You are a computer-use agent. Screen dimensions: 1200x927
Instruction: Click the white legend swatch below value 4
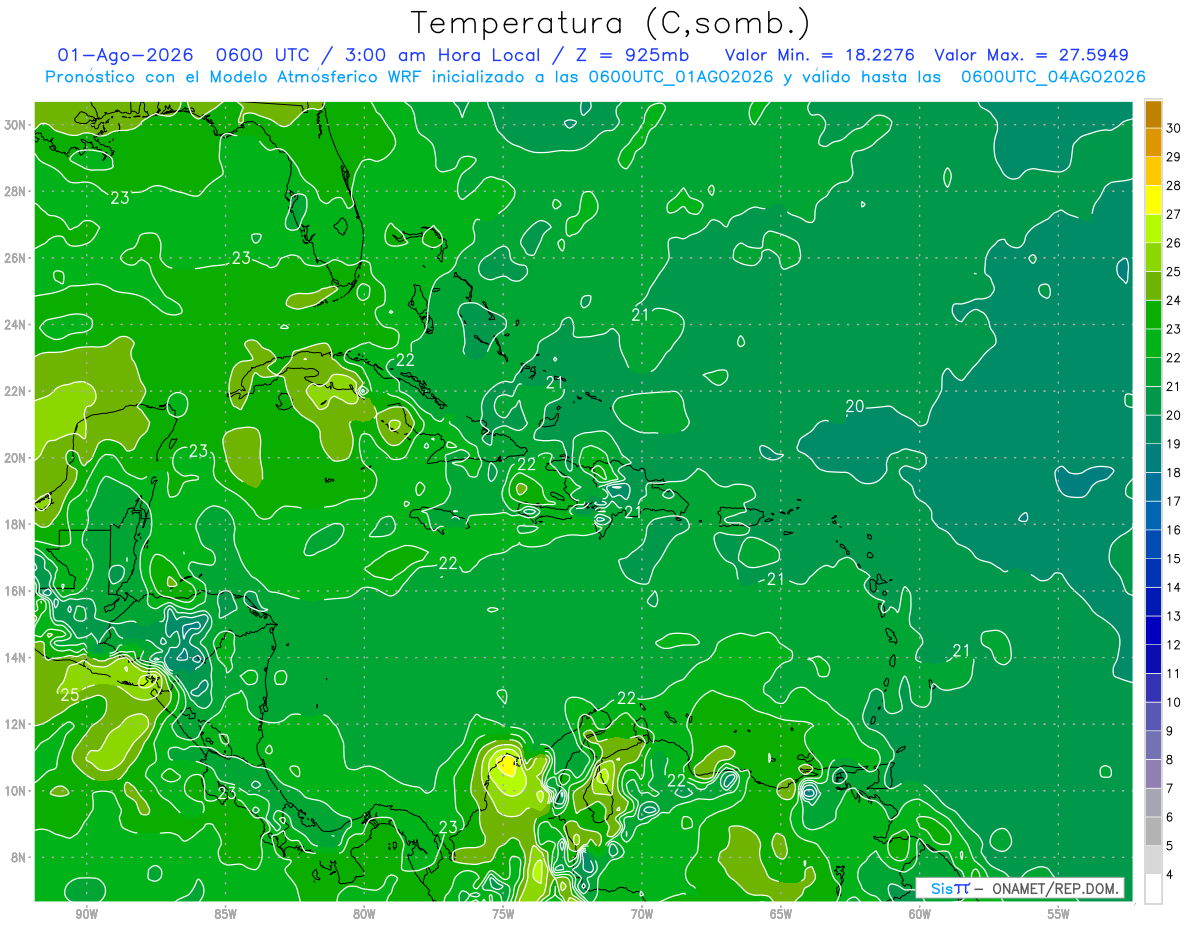pos(1153,888)
